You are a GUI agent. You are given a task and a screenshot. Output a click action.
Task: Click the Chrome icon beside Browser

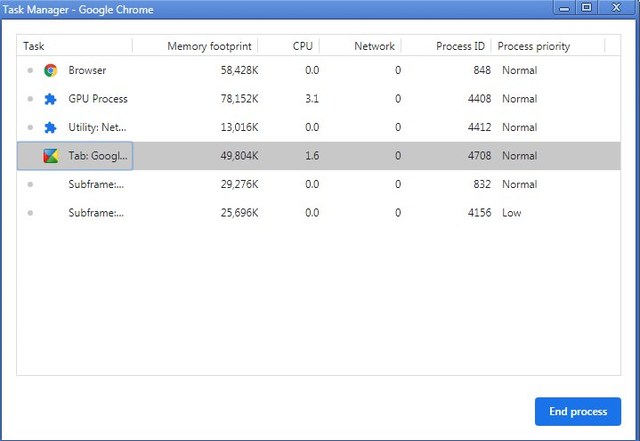(x=50, y=71)
